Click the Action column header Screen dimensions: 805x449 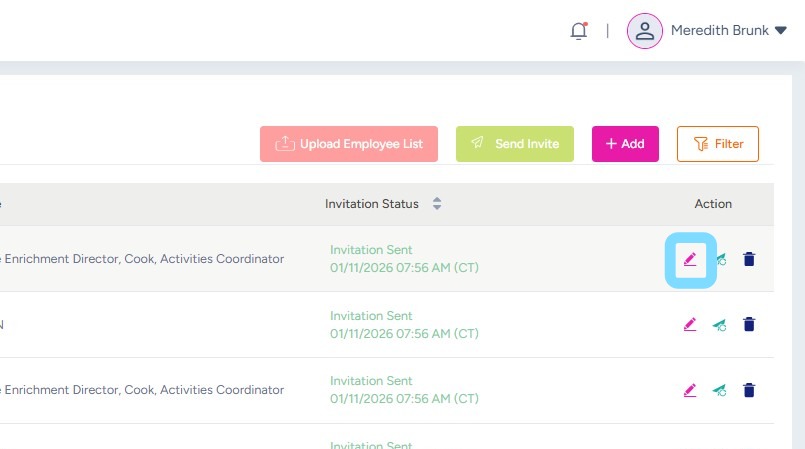[x=713, y=204]
